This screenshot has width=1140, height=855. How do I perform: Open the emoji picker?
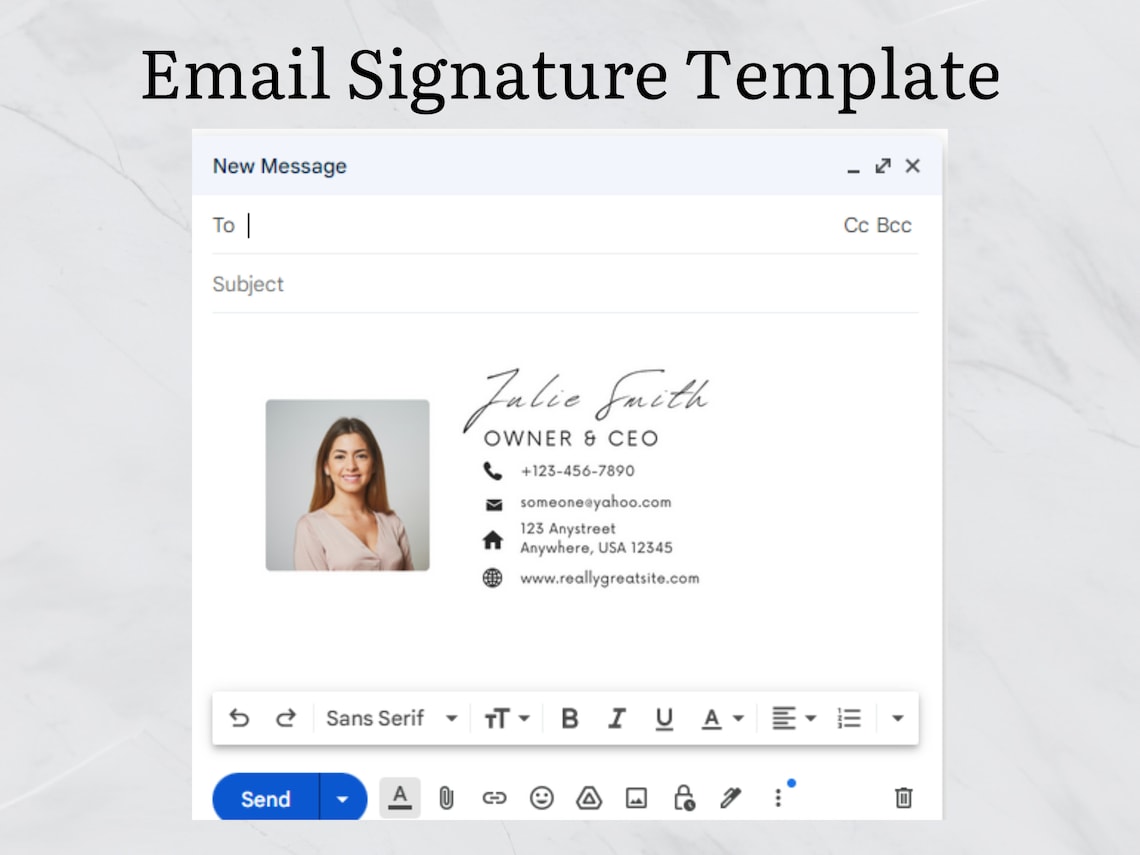click(x=541, y=797)
